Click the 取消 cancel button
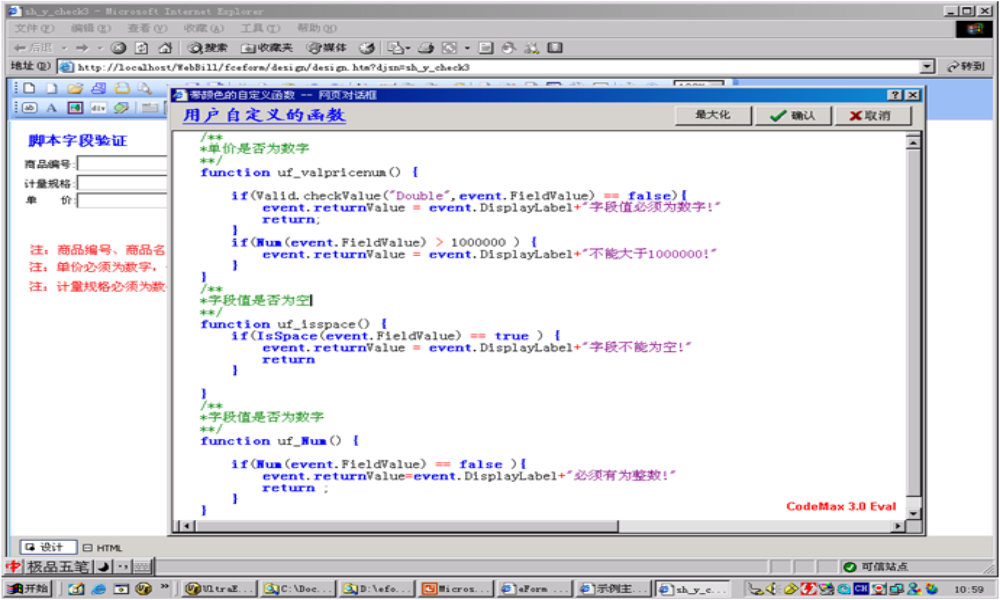The image size is (1000, 600). point(873,115)
